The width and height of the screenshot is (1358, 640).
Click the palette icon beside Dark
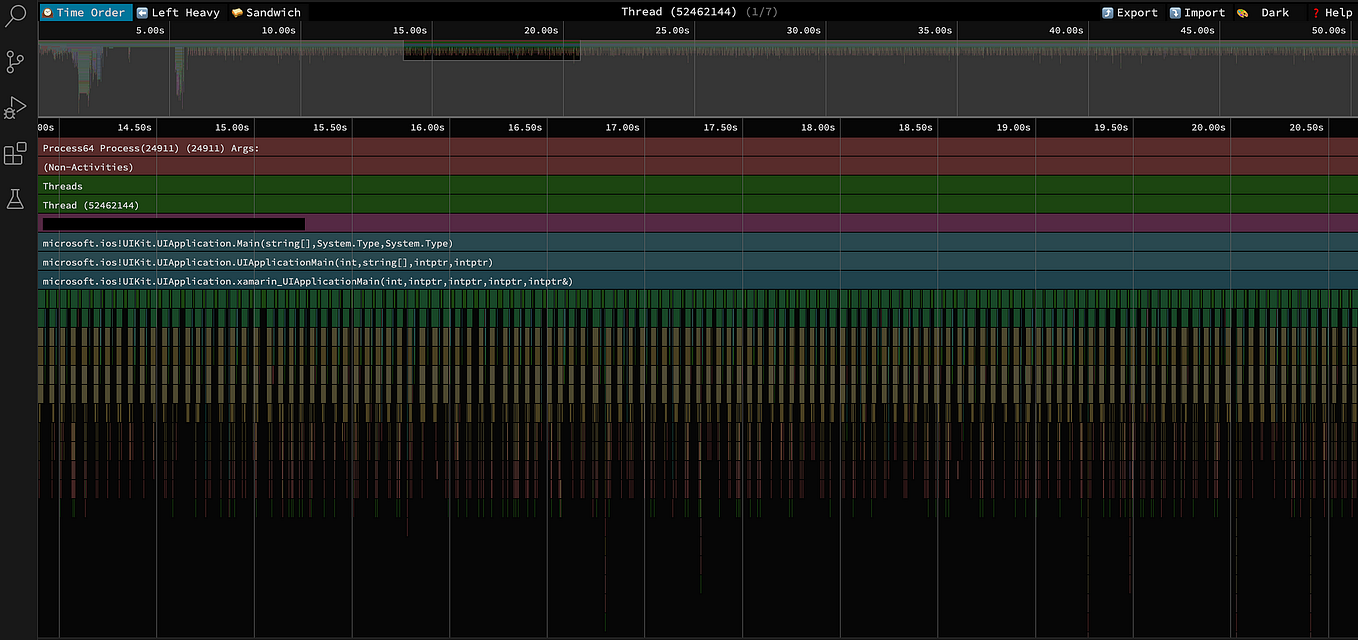tap(1241, 12)
